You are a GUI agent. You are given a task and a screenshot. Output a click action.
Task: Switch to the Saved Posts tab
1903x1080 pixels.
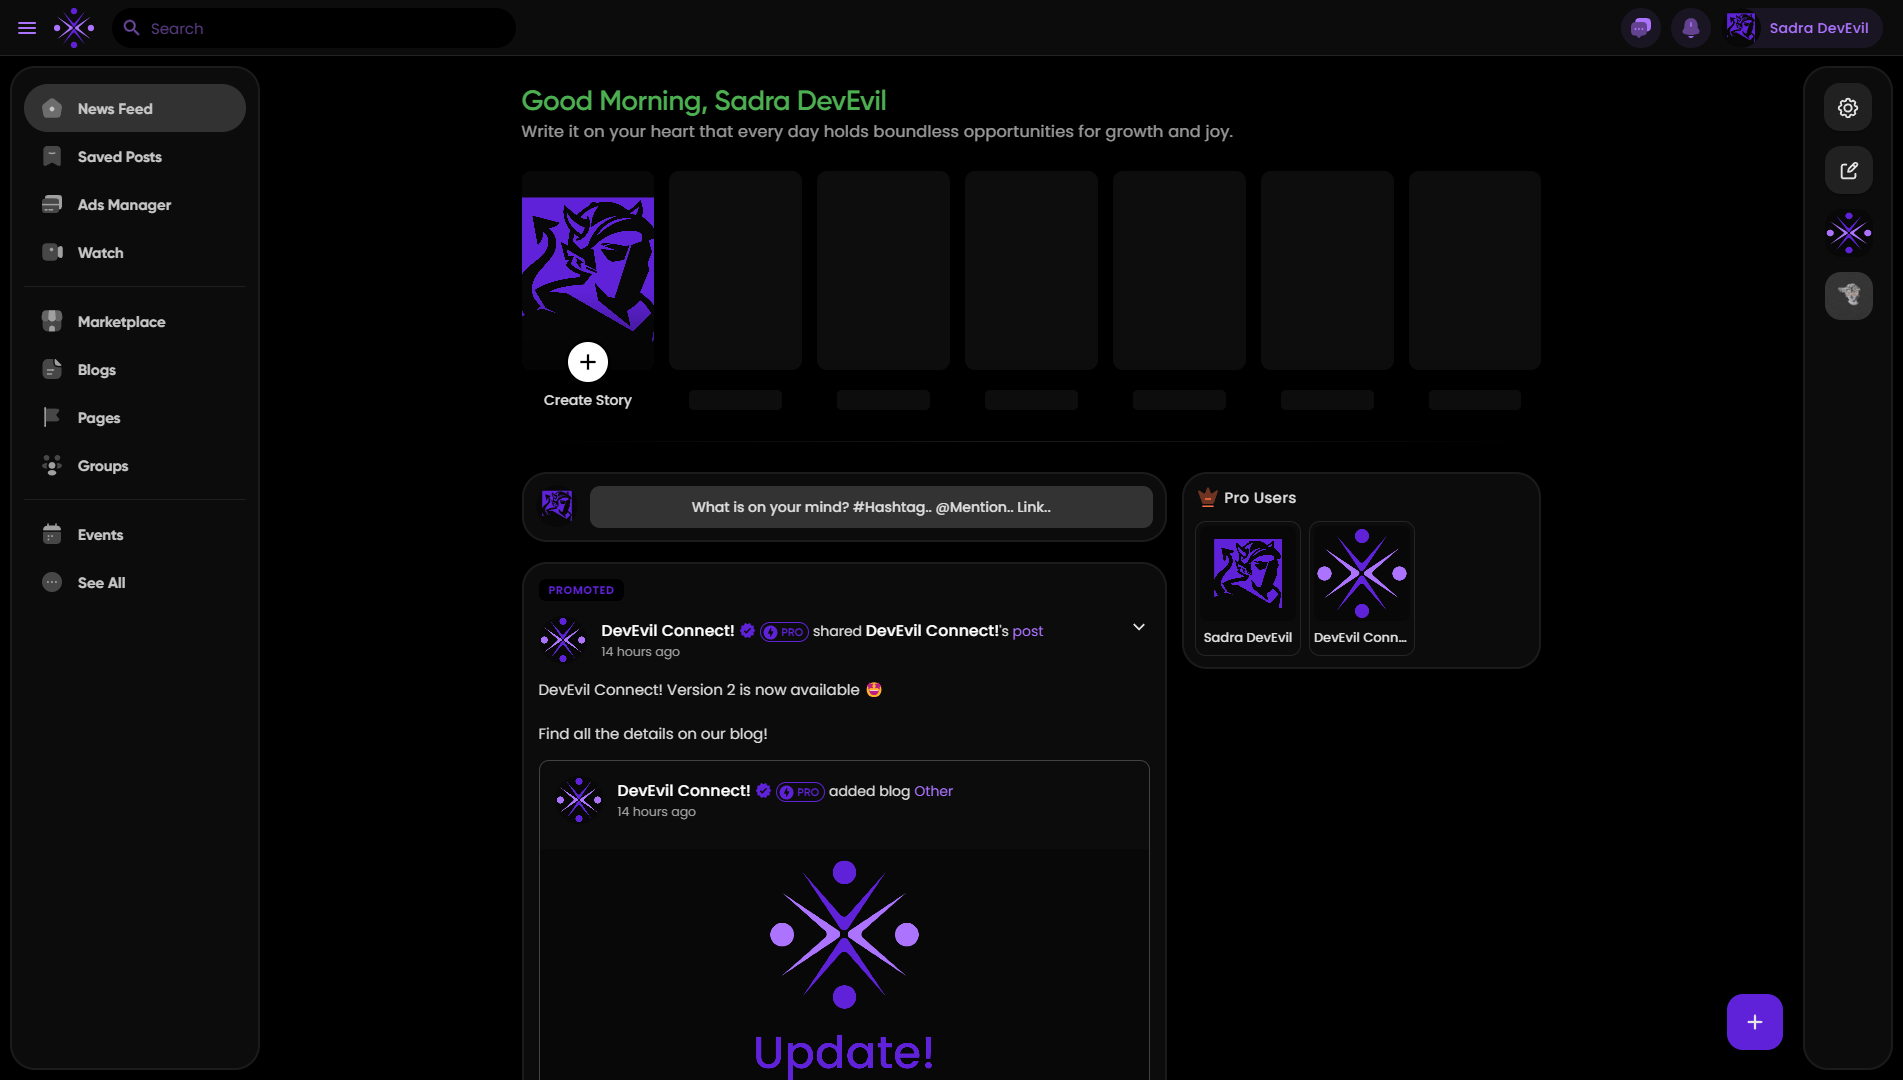[119, 156]
